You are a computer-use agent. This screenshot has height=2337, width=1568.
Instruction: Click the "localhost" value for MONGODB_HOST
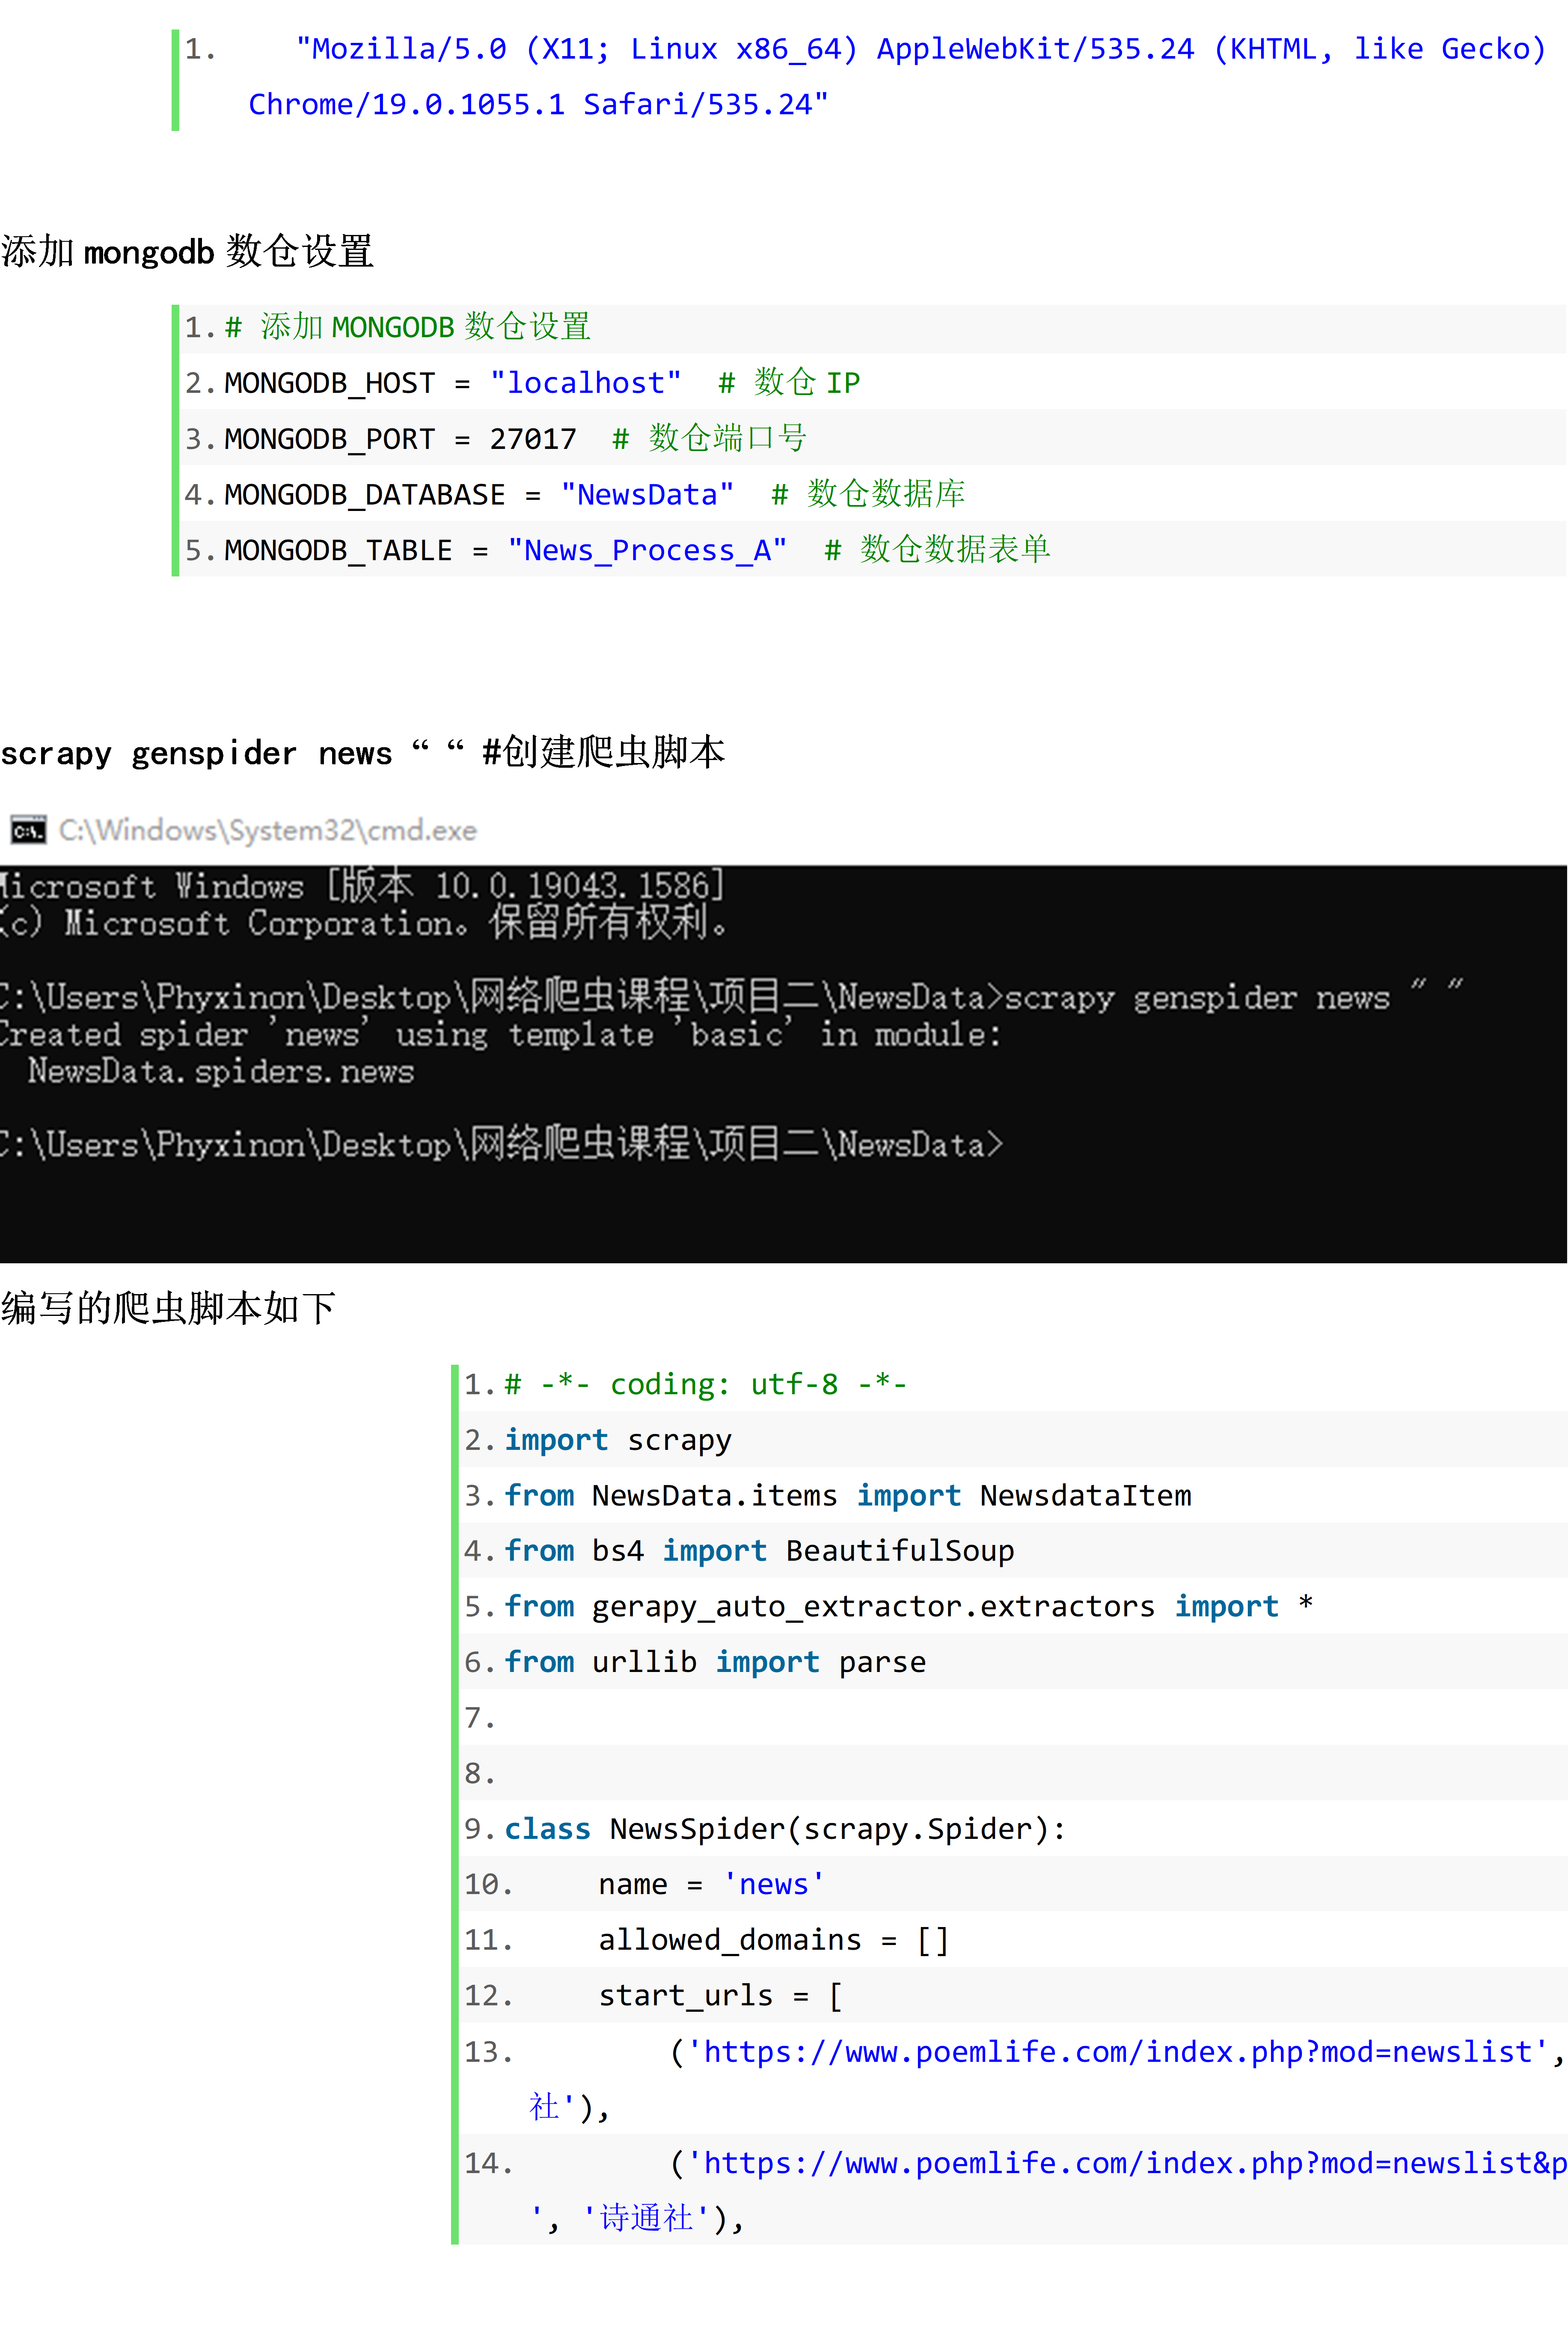point(585,383)
